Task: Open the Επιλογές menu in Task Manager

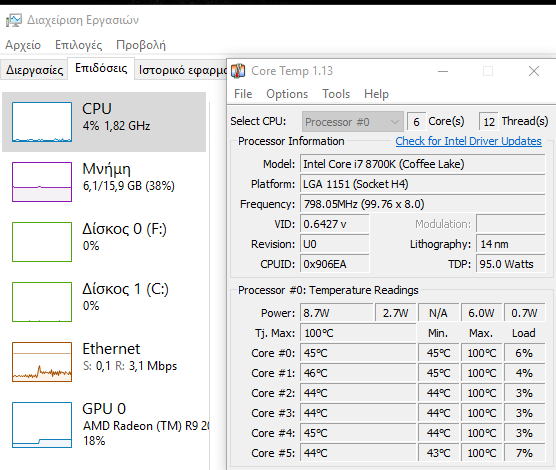Action: 78,45
